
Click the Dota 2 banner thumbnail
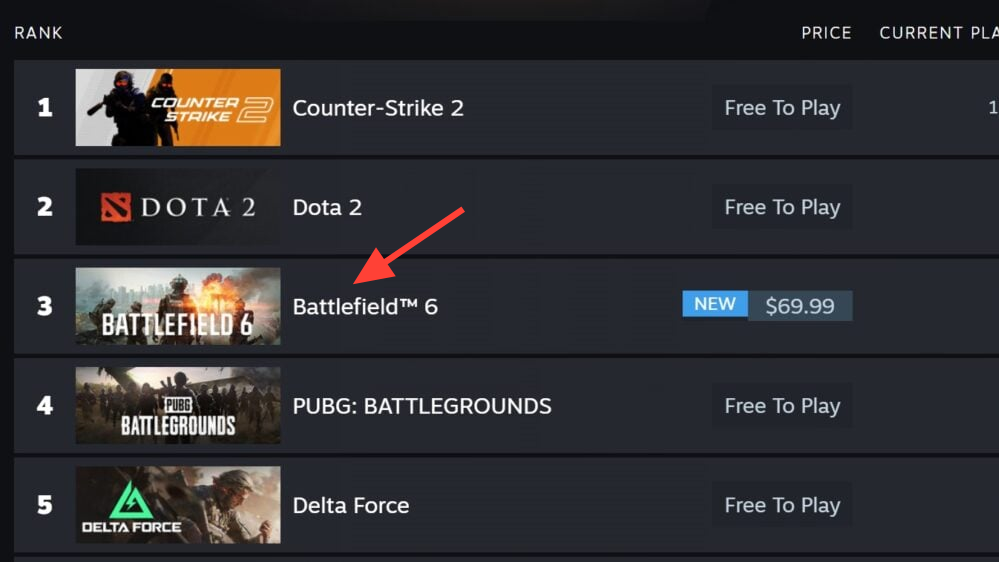point(178,207)
